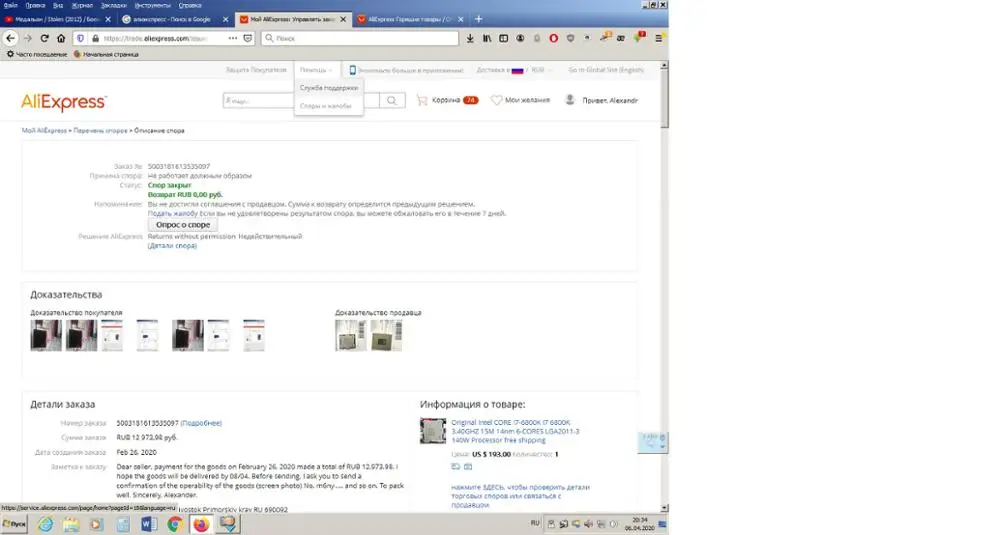Screen dimensions: 1000x535
Task: Open a new browser tab with the plus icon
Action: click(478, 19)
